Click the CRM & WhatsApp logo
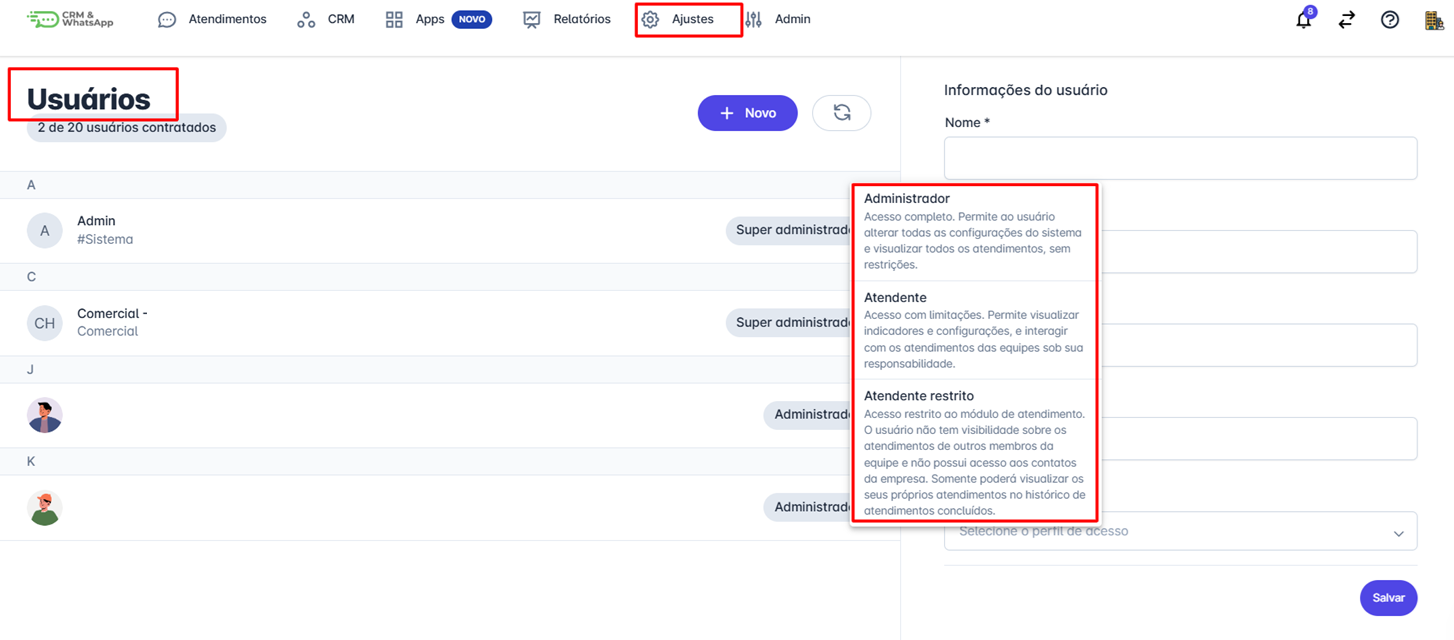Screen dimensions: 1454x640 click(x=70, y=19)
